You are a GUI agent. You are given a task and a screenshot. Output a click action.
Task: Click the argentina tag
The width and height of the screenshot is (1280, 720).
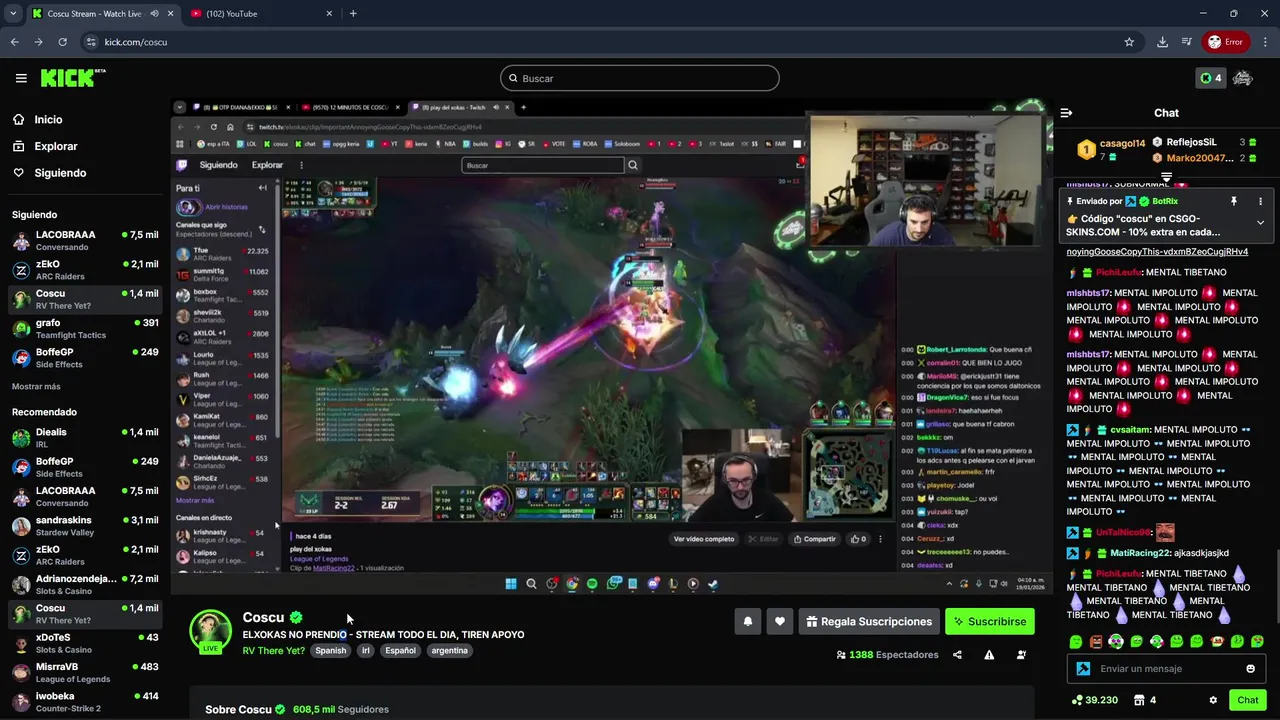[449, 651]
